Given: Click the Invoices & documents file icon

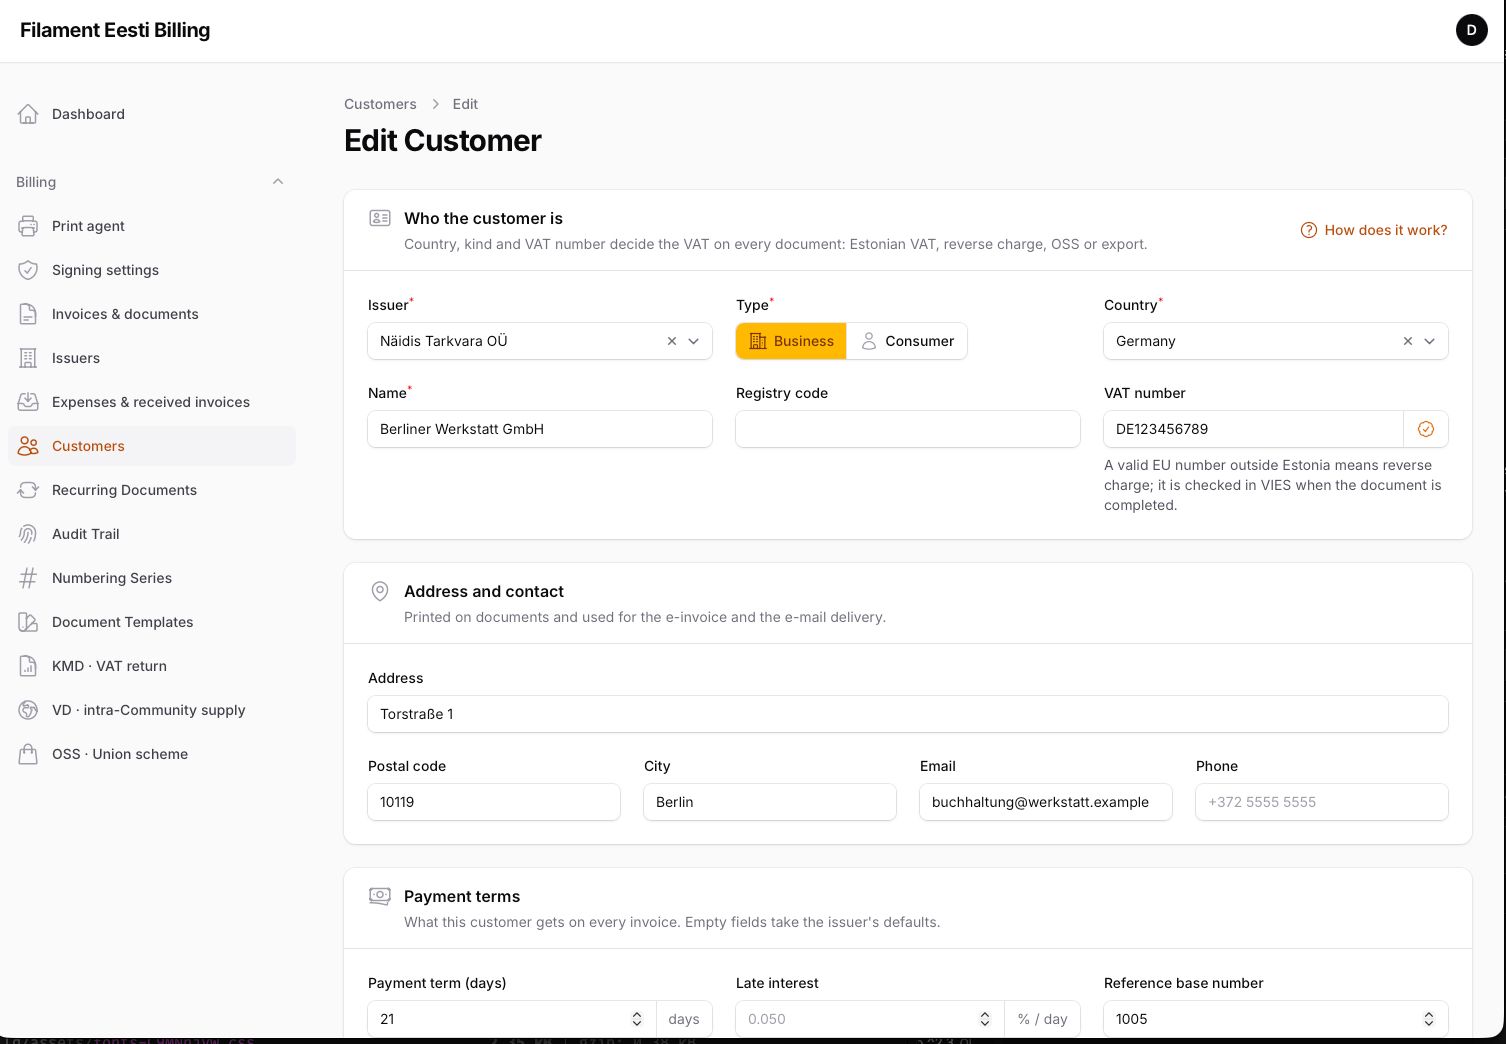Looking at the screenshot, I should [28, 314].
